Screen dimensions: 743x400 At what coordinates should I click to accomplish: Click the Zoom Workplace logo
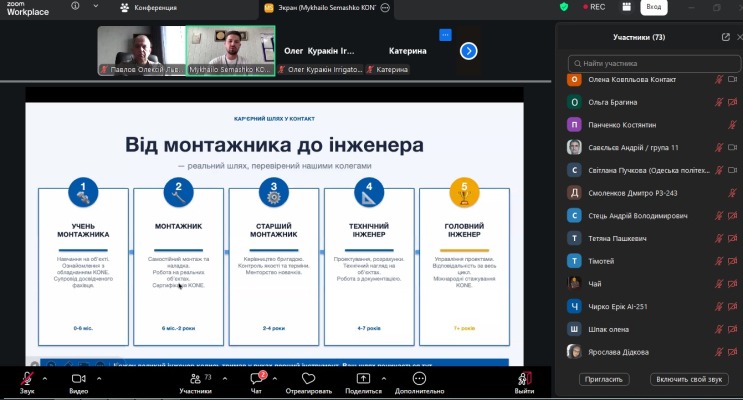tap(27, 9)
